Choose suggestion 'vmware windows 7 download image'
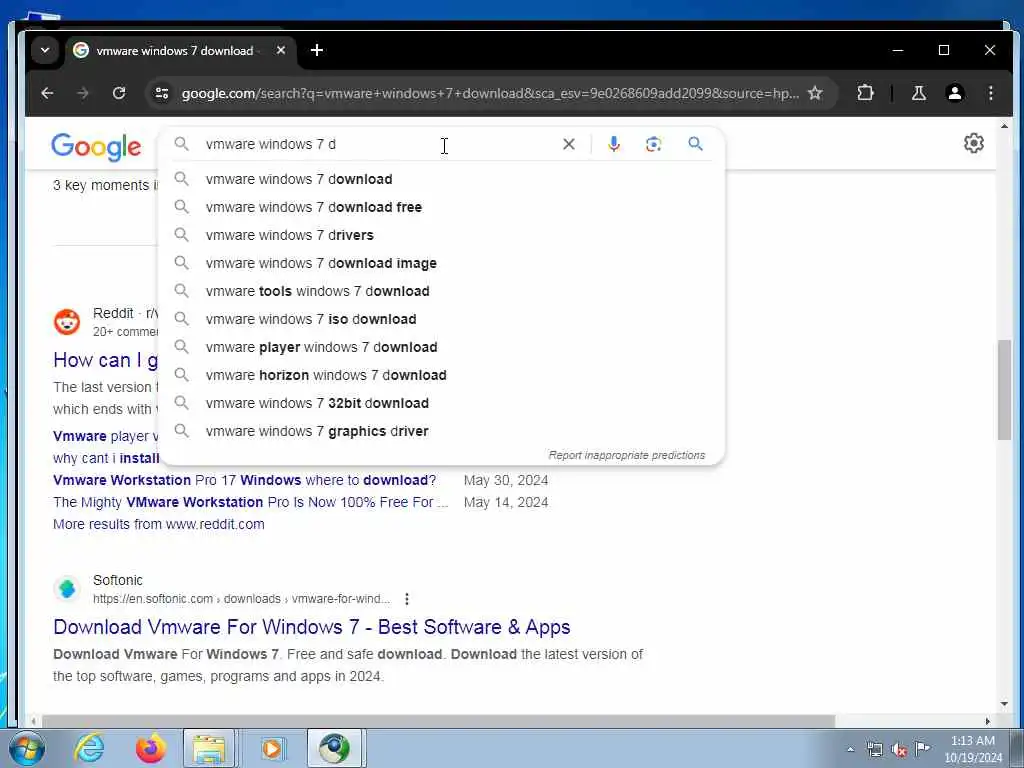1024x768 pixels. coord(441,263)
